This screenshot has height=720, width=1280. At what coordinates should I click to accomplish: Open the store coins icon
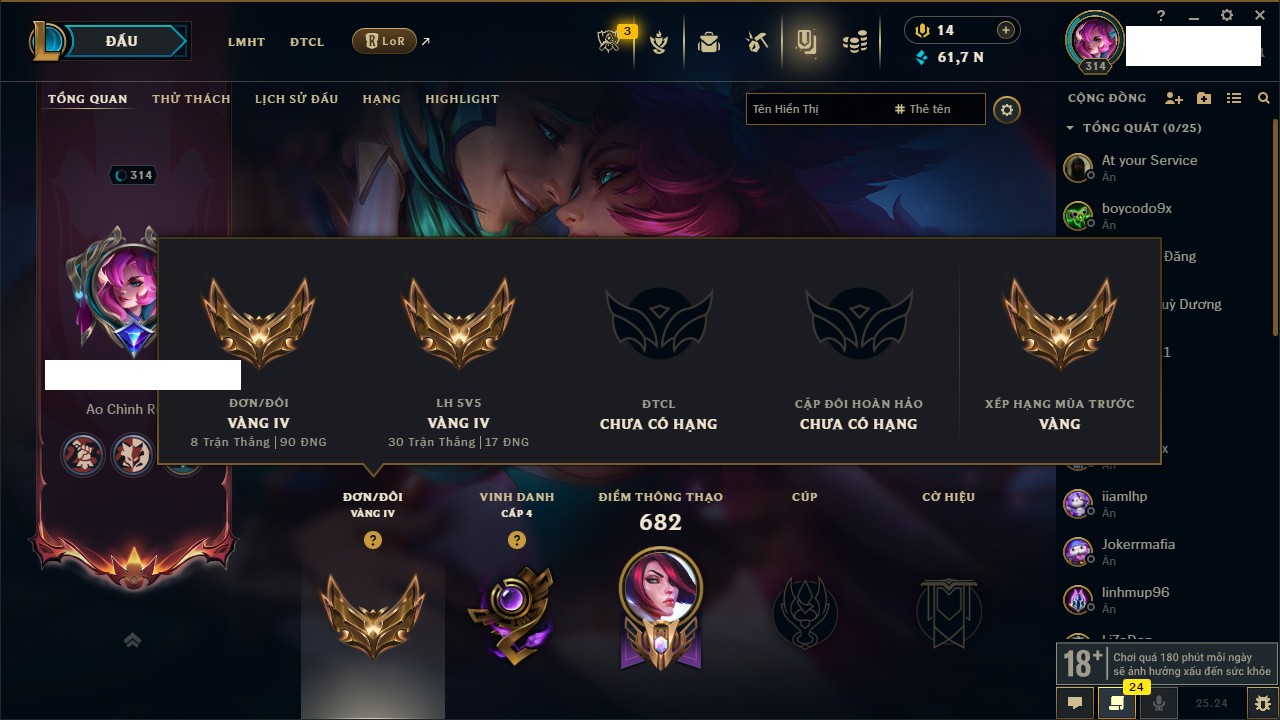[x=854, y=42]
